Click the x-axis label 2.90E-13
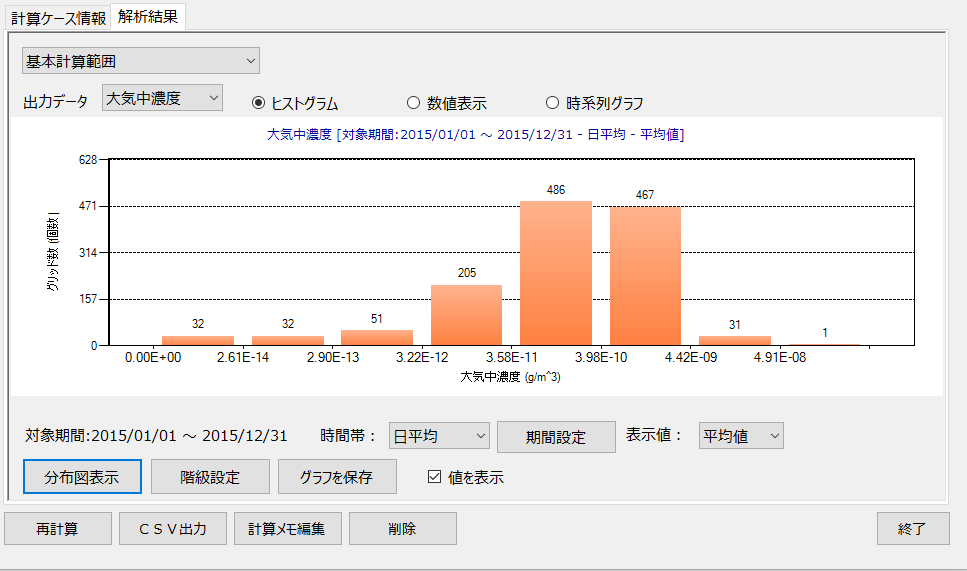The height and width of the screenshot is (571, 967). click(x=332, y=358)
